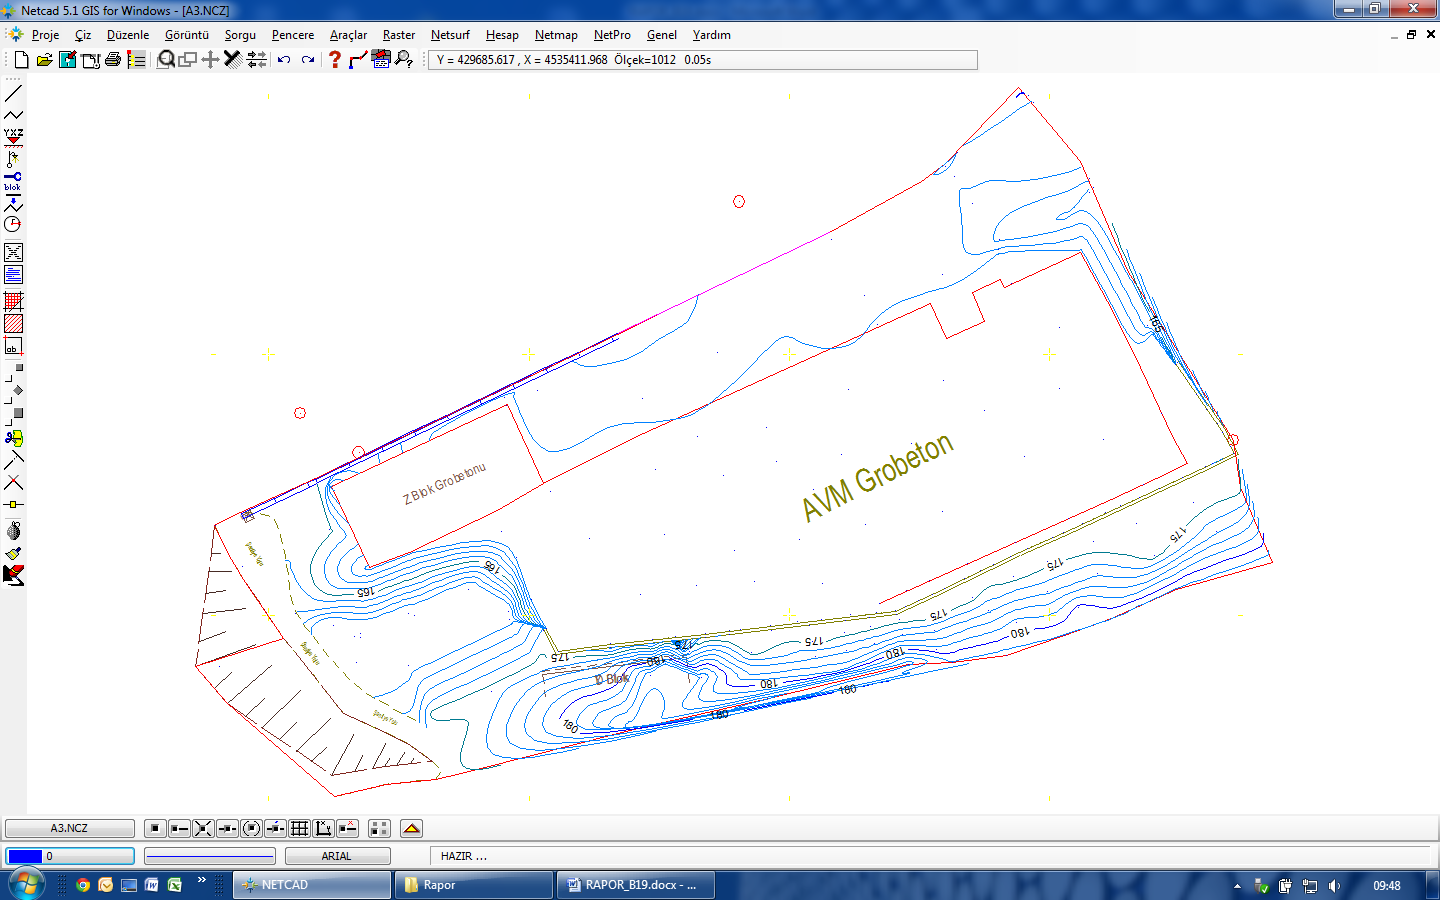Open the Sorgu menu

(240, 35)
